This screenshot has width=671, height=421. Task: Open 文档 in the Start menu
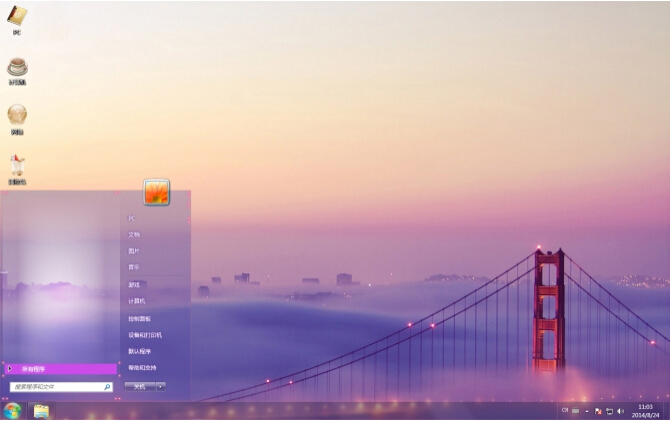tap(134, 234)
